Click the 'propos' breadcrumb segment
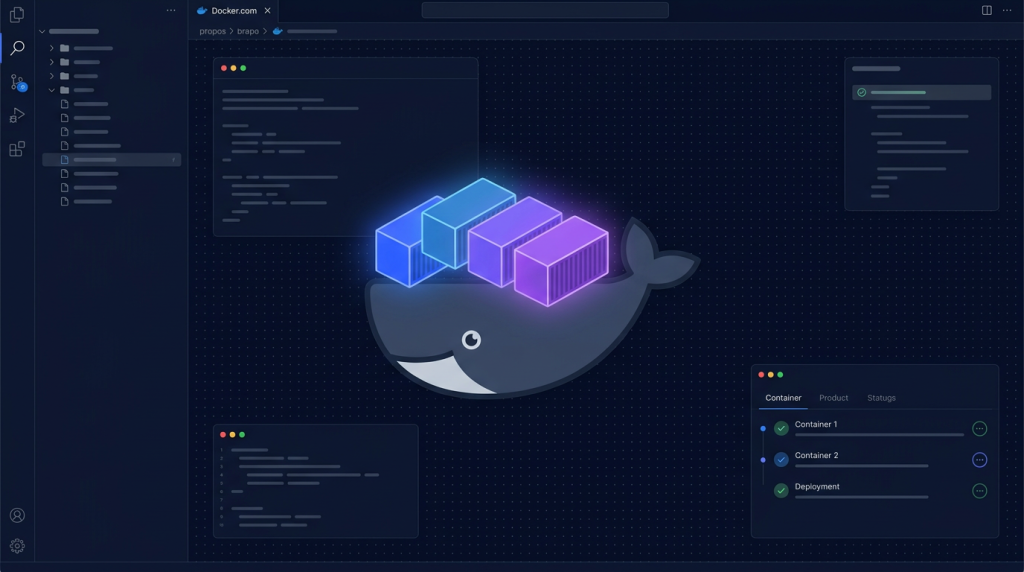The width and height of the screenshot is (1024, 572). pyautogui.click(x=212, y=31)
